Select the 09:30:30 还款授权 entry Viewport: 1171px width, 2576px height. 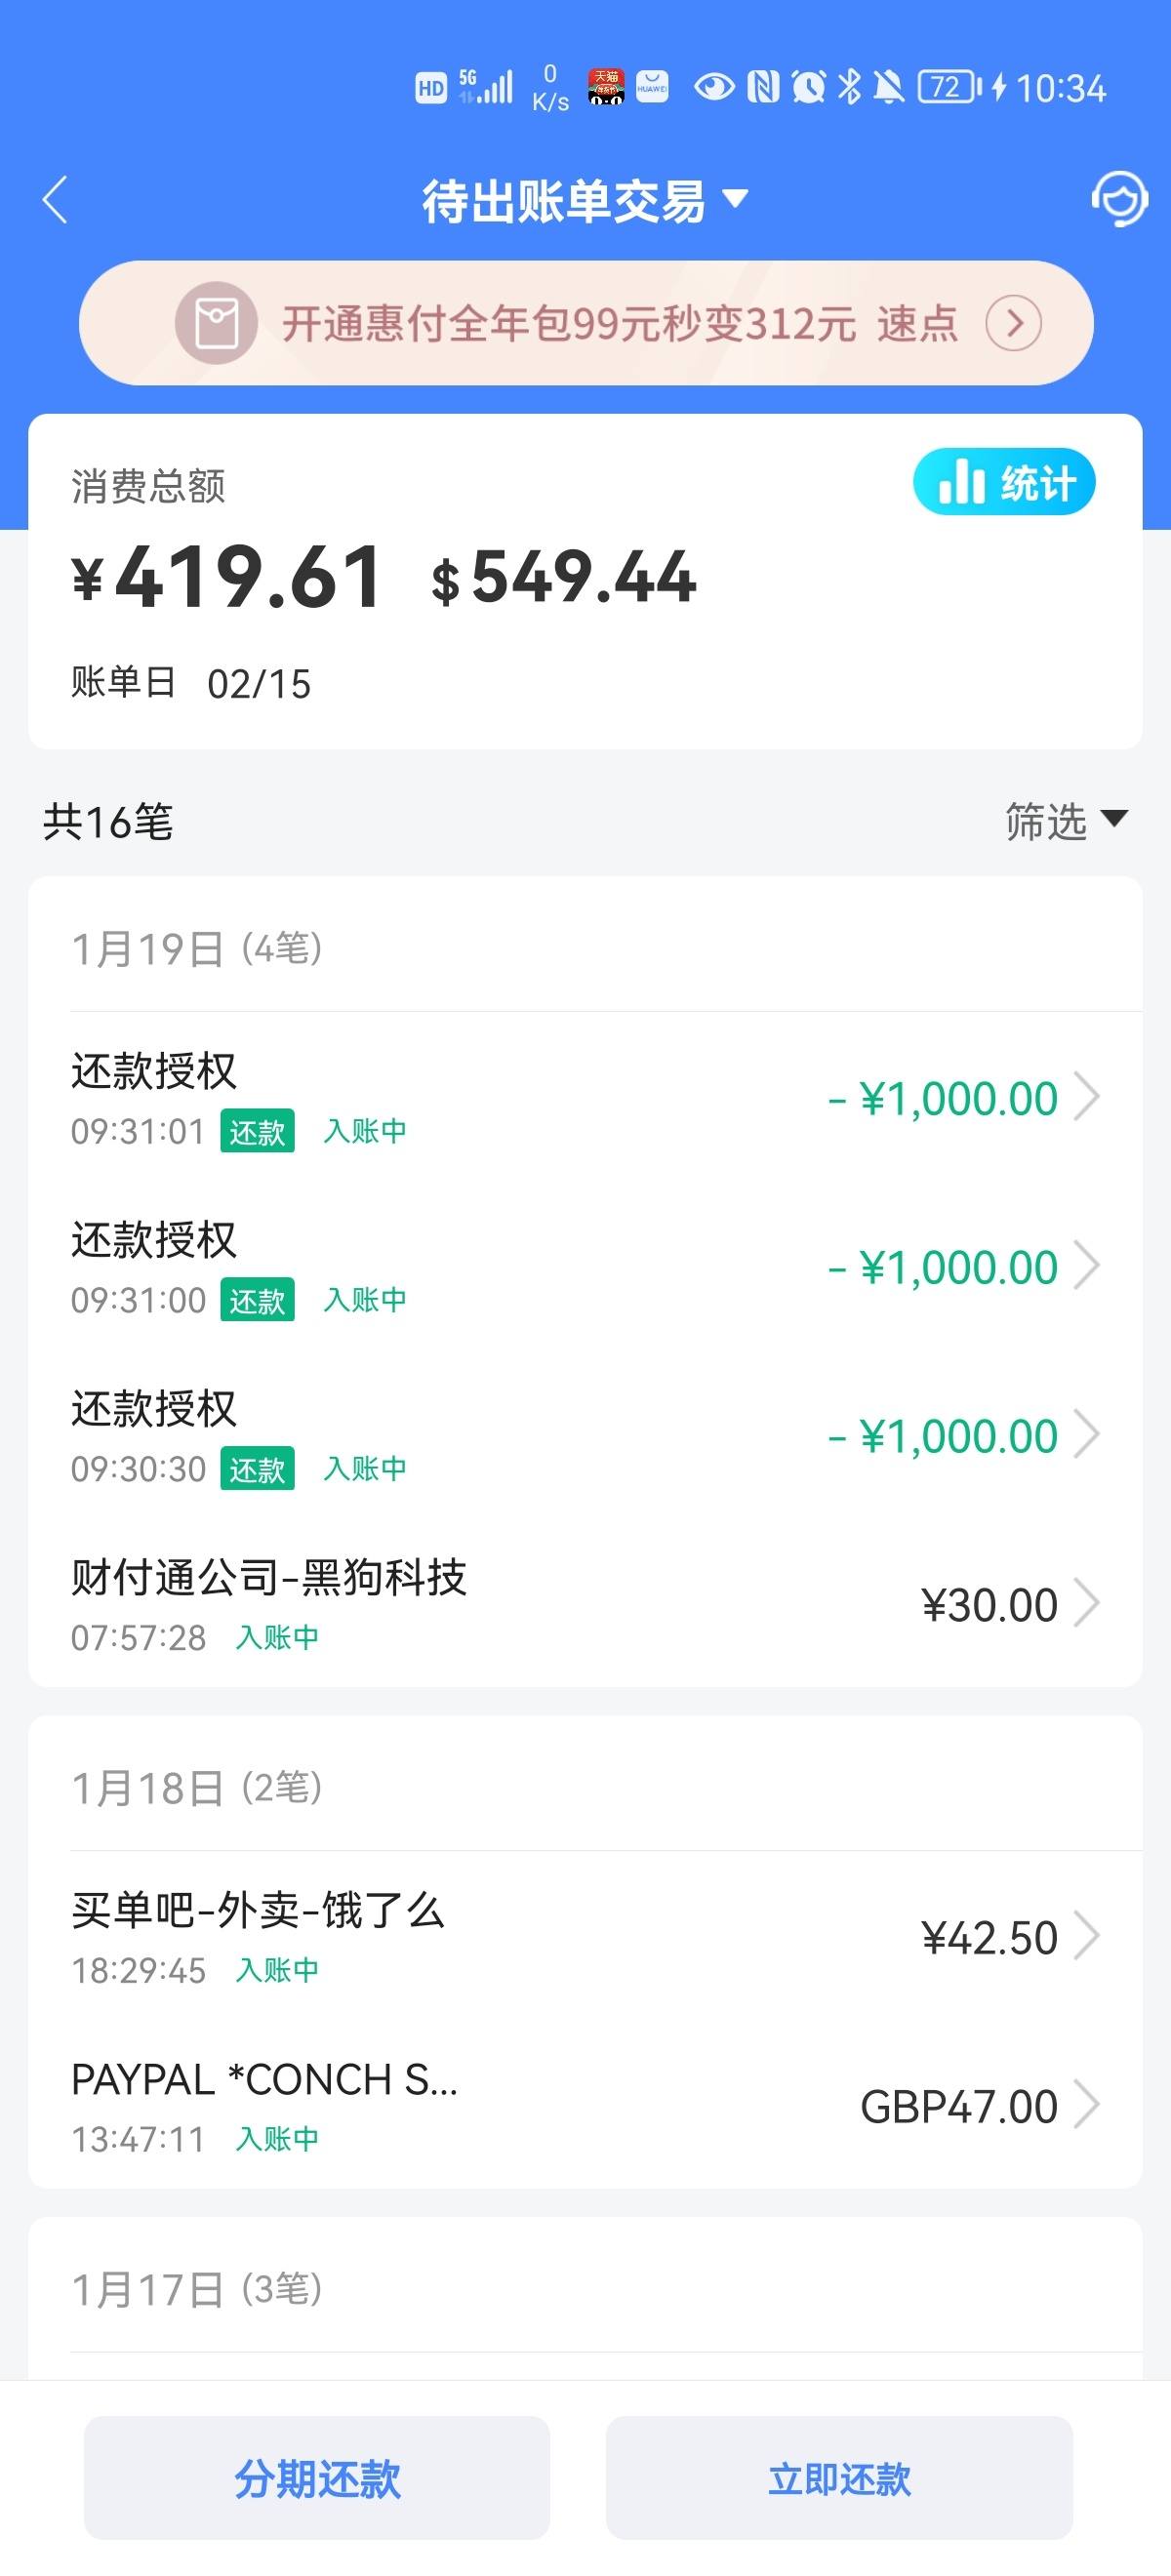(585, 1435)
